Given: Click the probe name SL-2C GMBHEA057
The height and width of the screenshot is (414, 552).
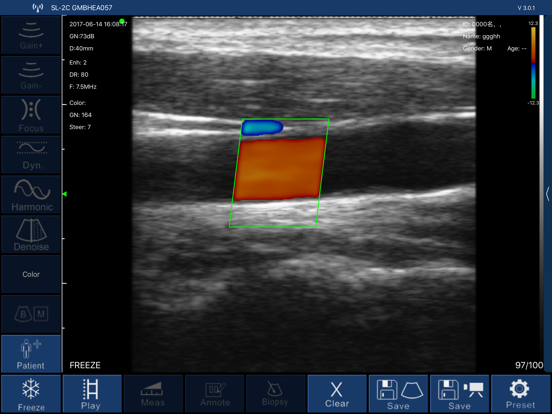Looking at the screenshot, I should point(82,8).
